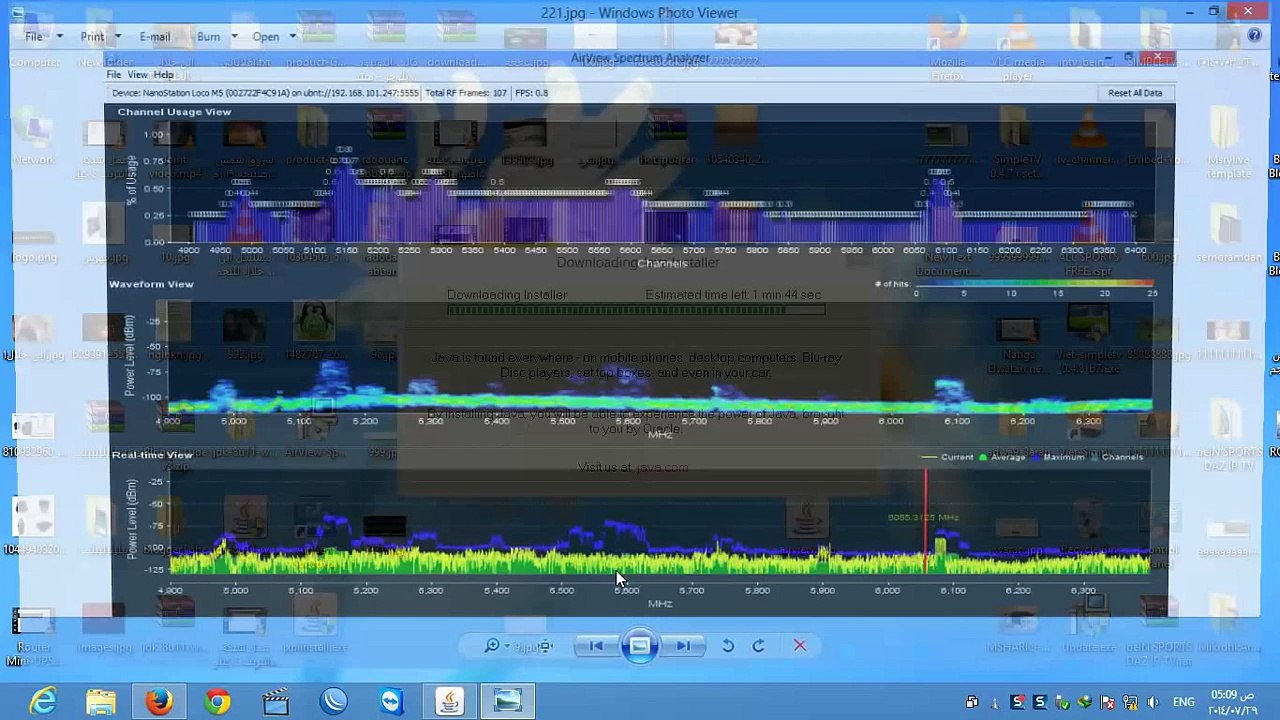
Task: Open Google Chrome from the taskbar
Action: coord(217,702)
